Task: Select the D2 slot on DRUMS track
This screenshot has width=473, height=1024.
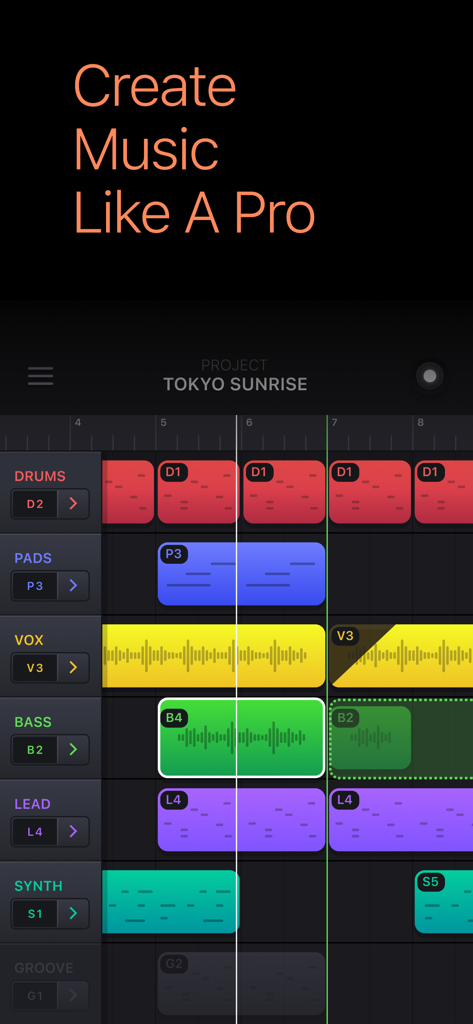Action: tap(35, 504)
